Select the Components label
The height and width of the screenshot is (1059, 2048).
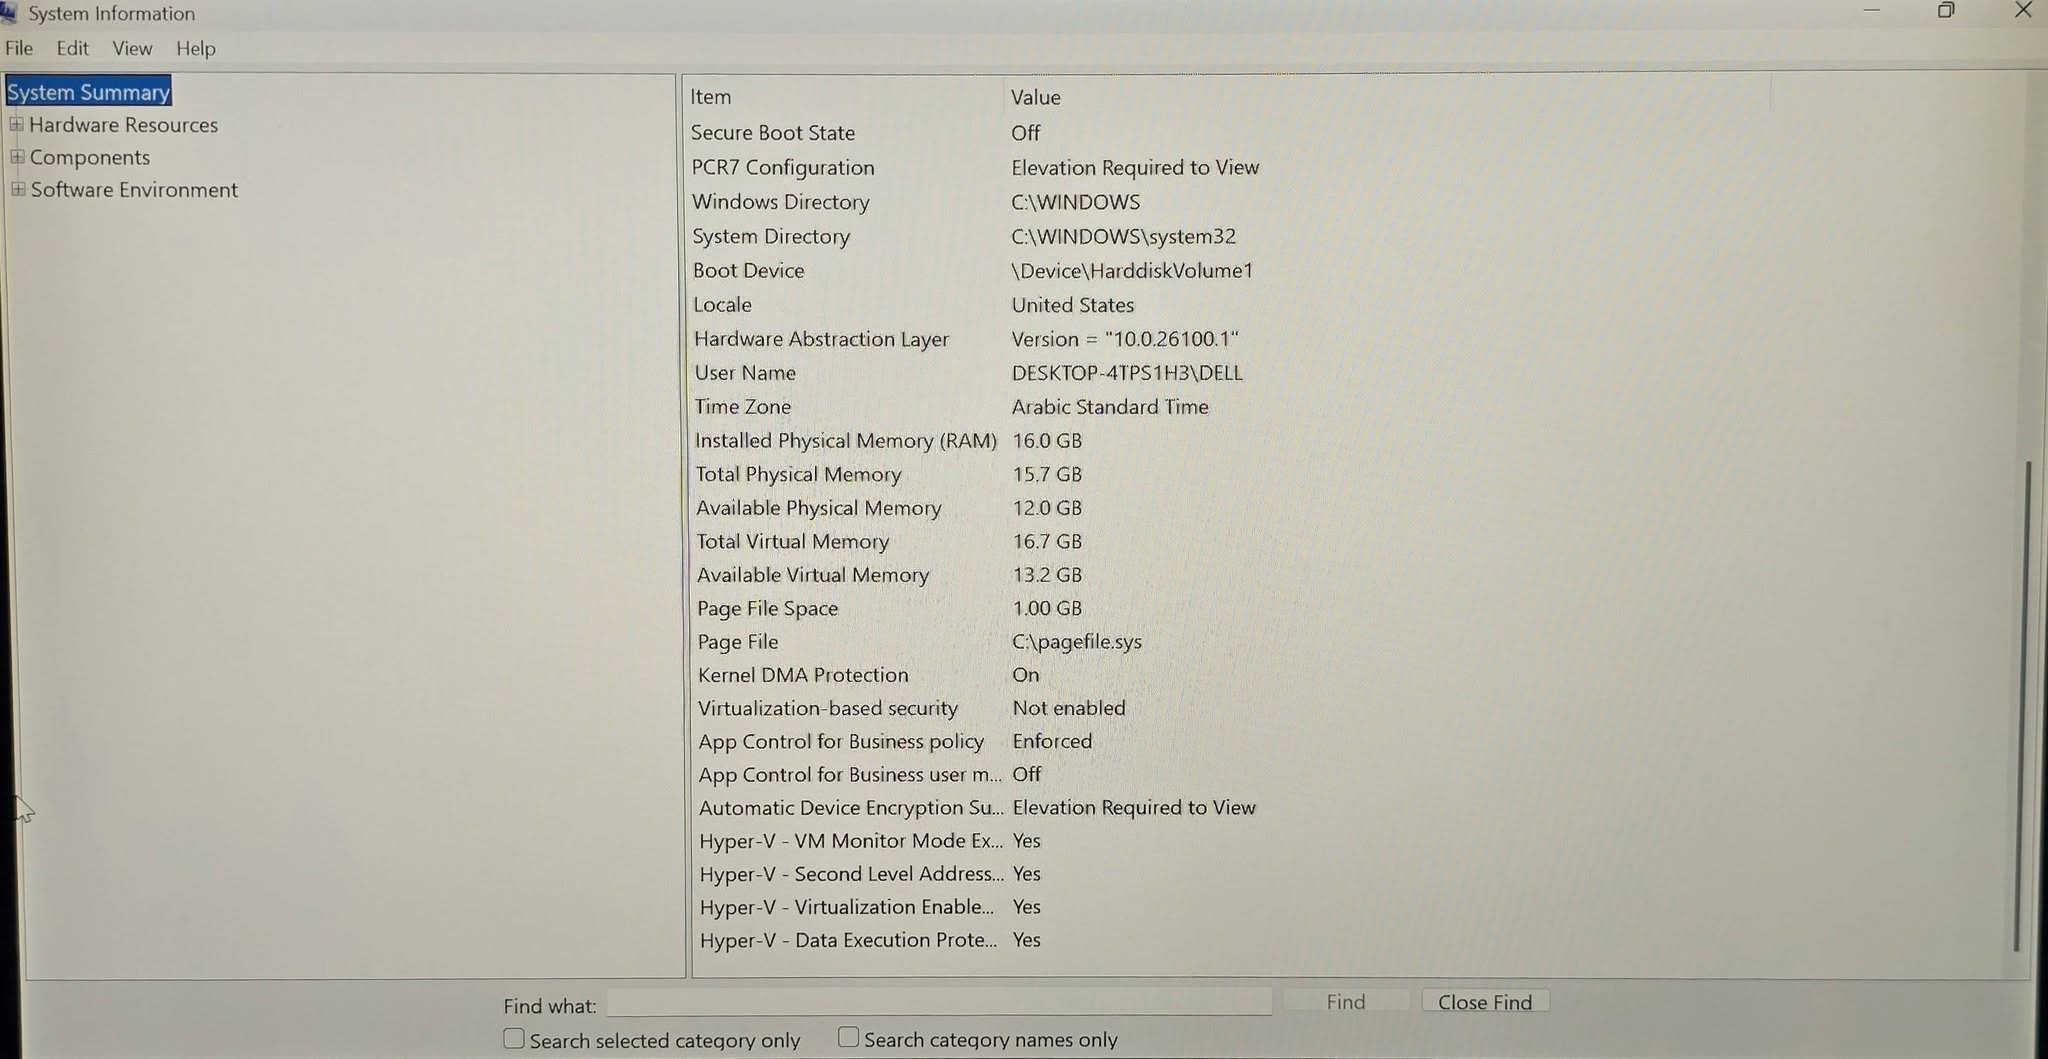point(90,157)
